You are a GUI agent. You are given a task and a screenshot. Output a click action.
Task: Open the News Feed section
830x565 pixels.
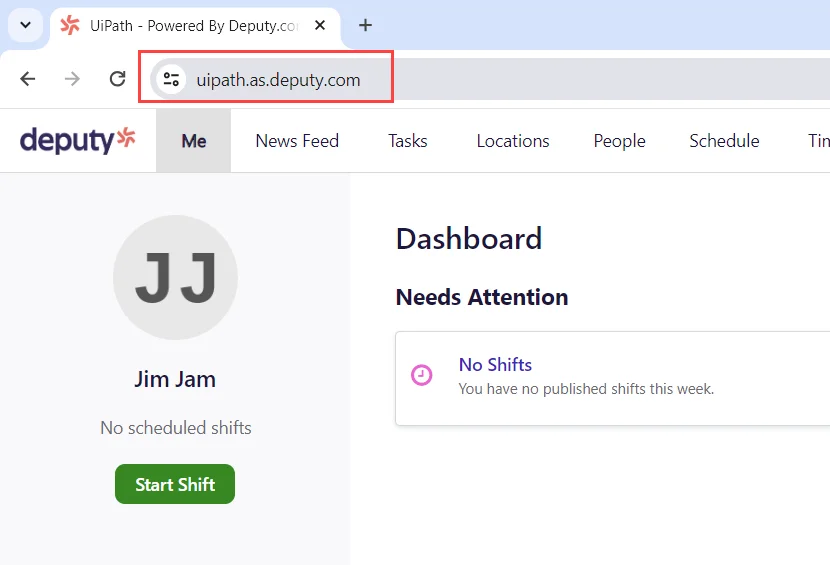click(x=297, y=141)
